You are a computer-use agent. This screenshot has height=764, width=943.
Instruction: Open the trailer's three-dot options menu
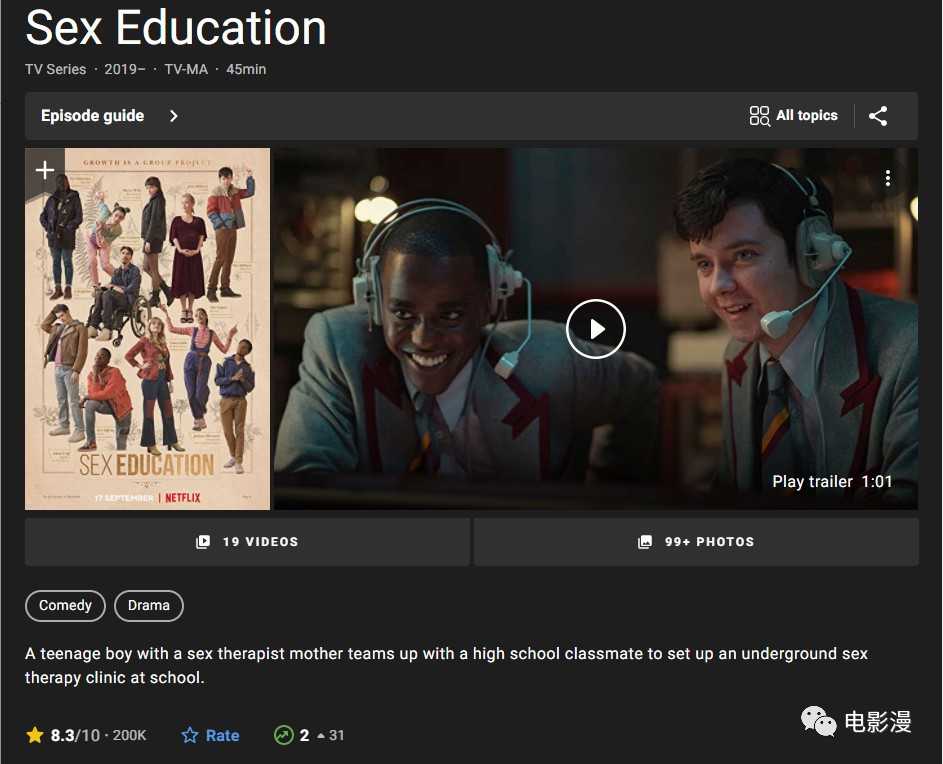tap(888, 178)
